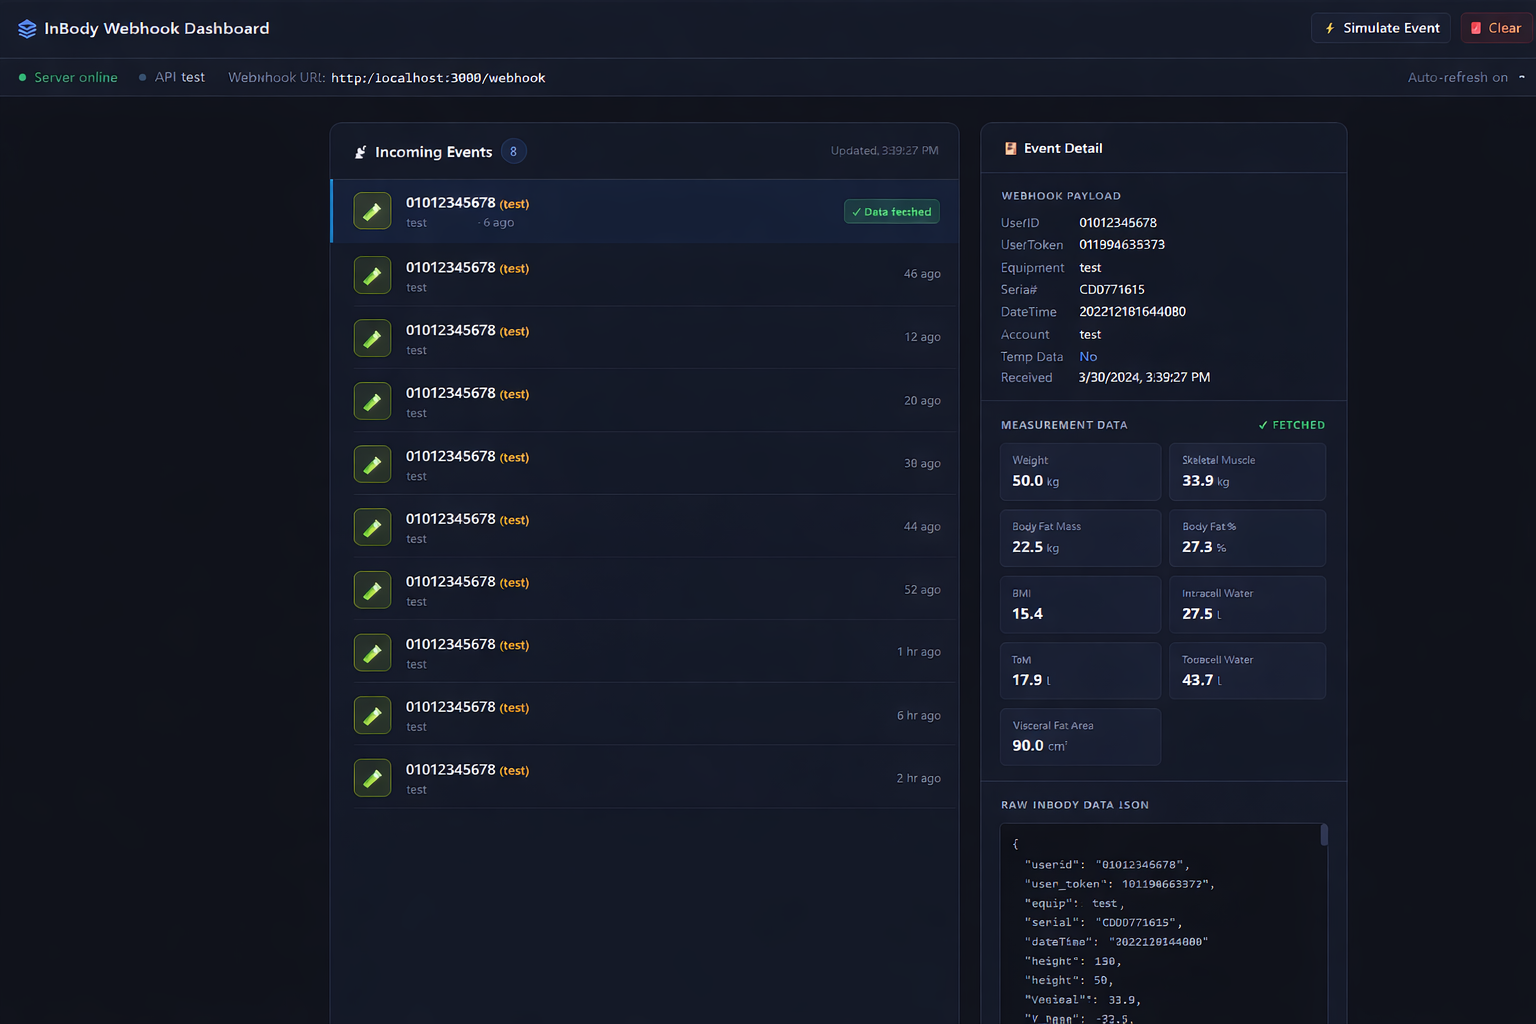Click the raw JSON panel scrollbar
This screenshot has height=1024, width=1536.
click(x=1324, y=835)
